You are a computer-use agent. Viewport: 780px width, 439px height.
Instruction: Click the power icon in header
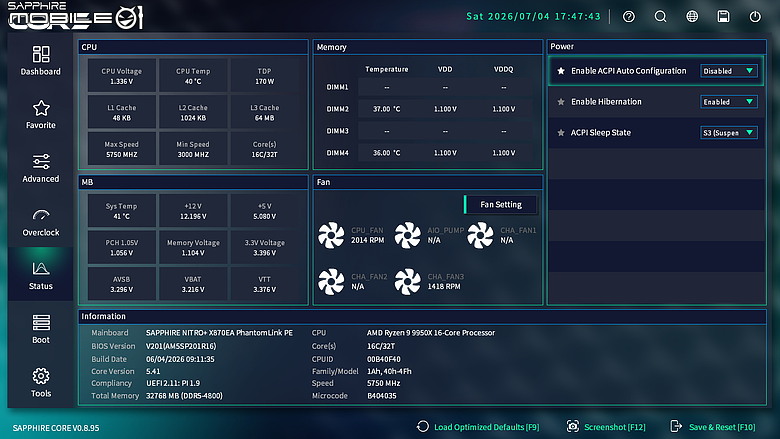[755, 16]
